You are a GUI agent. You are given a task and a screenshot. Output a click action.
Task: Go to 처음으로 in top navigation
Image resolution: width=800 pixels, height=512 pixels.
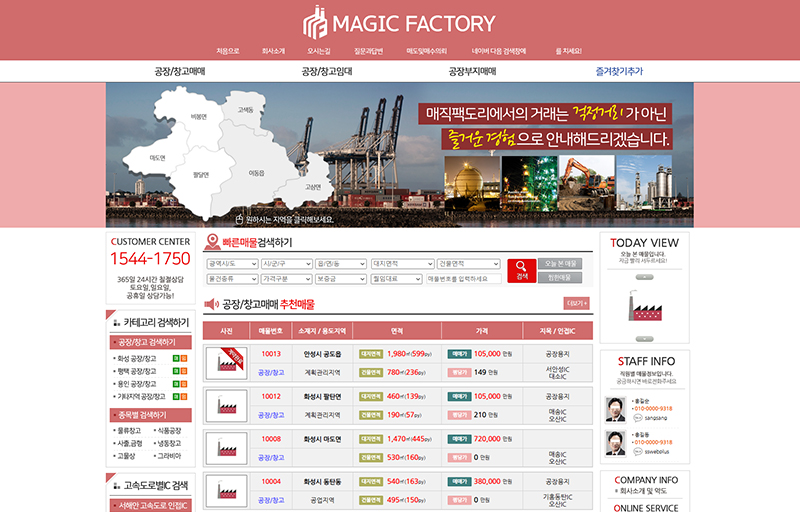(228, 51)
